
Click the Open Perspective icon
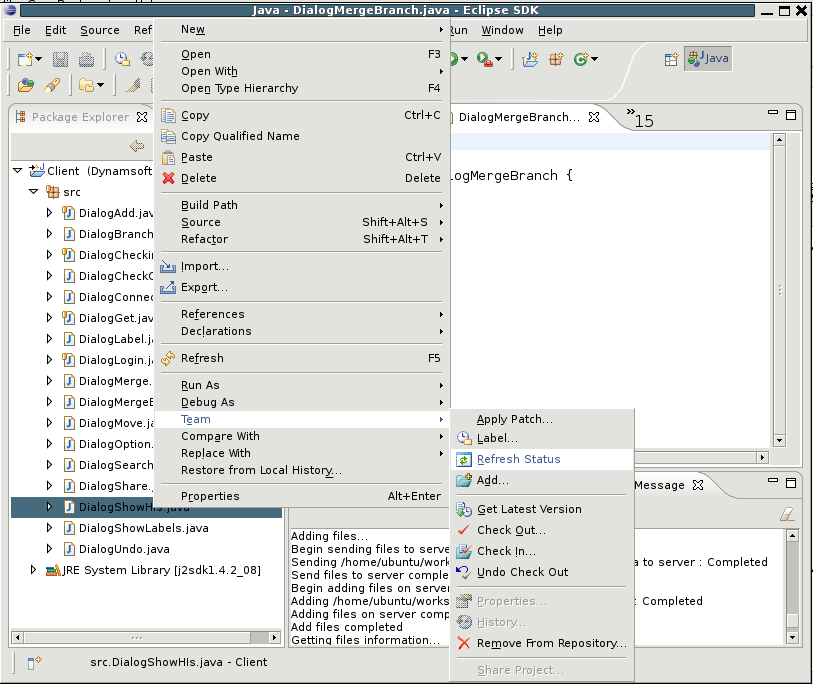tap(672, 59)
